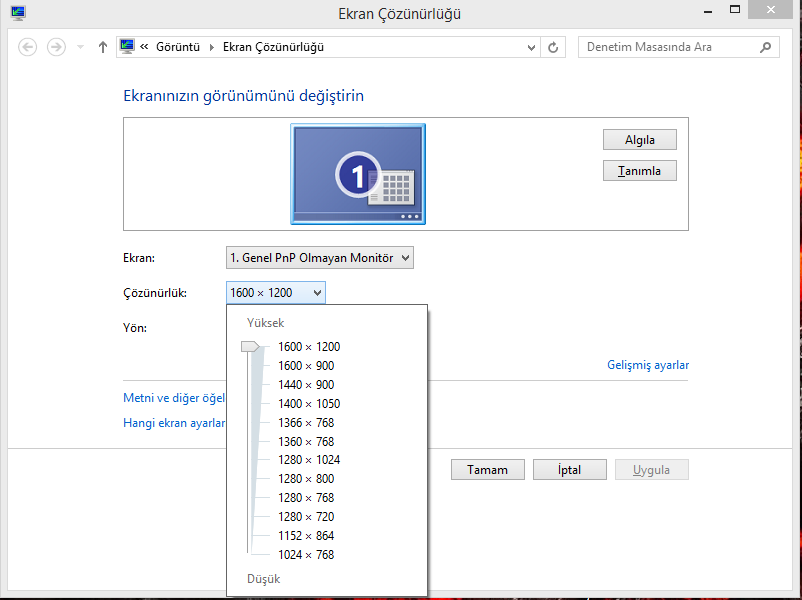Click the window system icon in title bar

tap(18, 13)
